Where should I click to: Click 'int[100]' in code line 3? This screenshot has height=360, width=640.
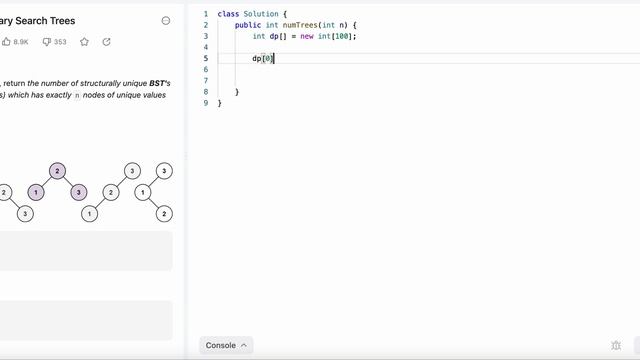[x=335, y=36]
